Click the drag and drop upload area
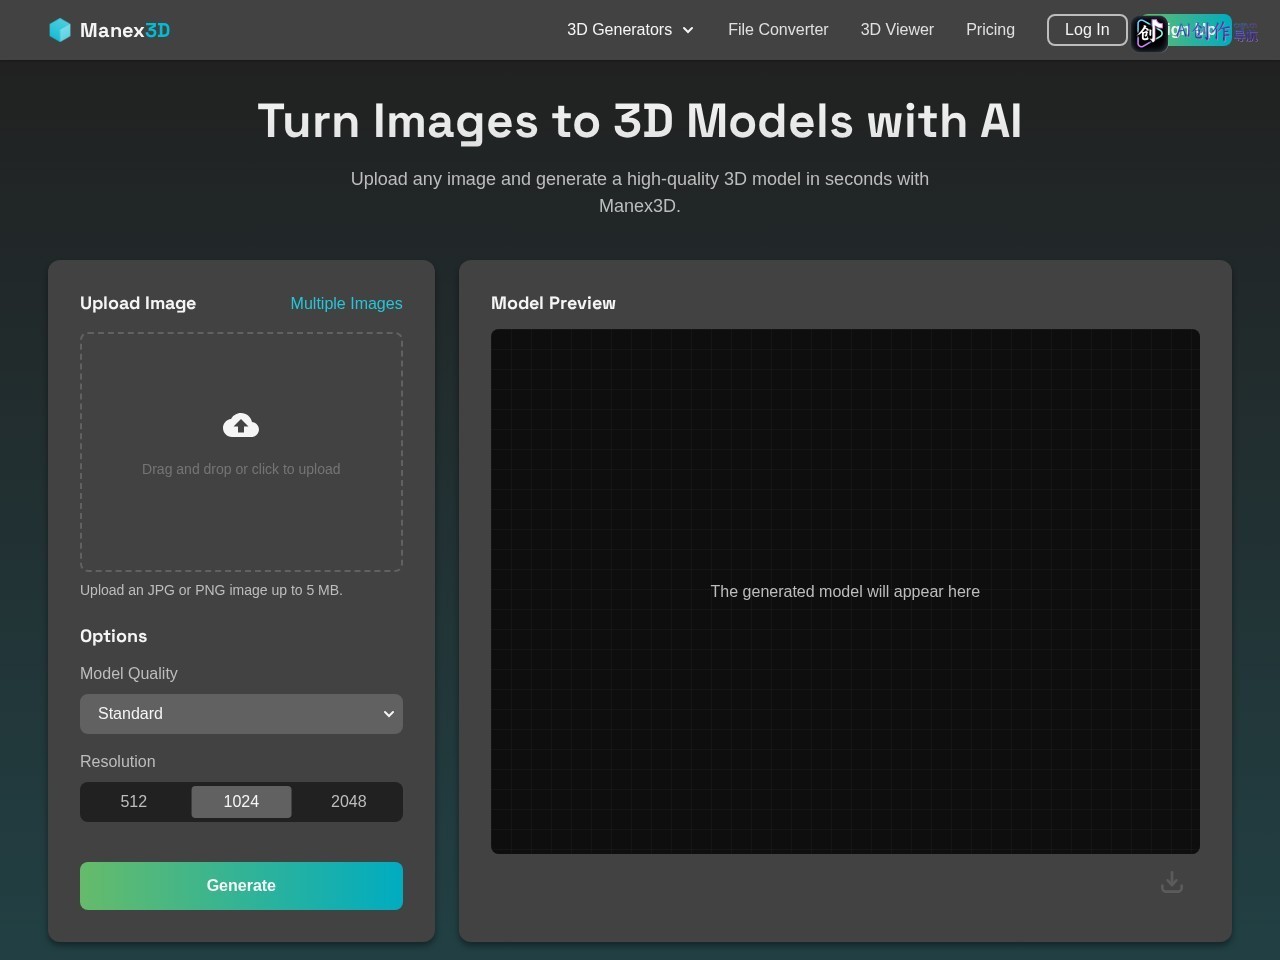The image size is (1280, 960). click(241, 452)
